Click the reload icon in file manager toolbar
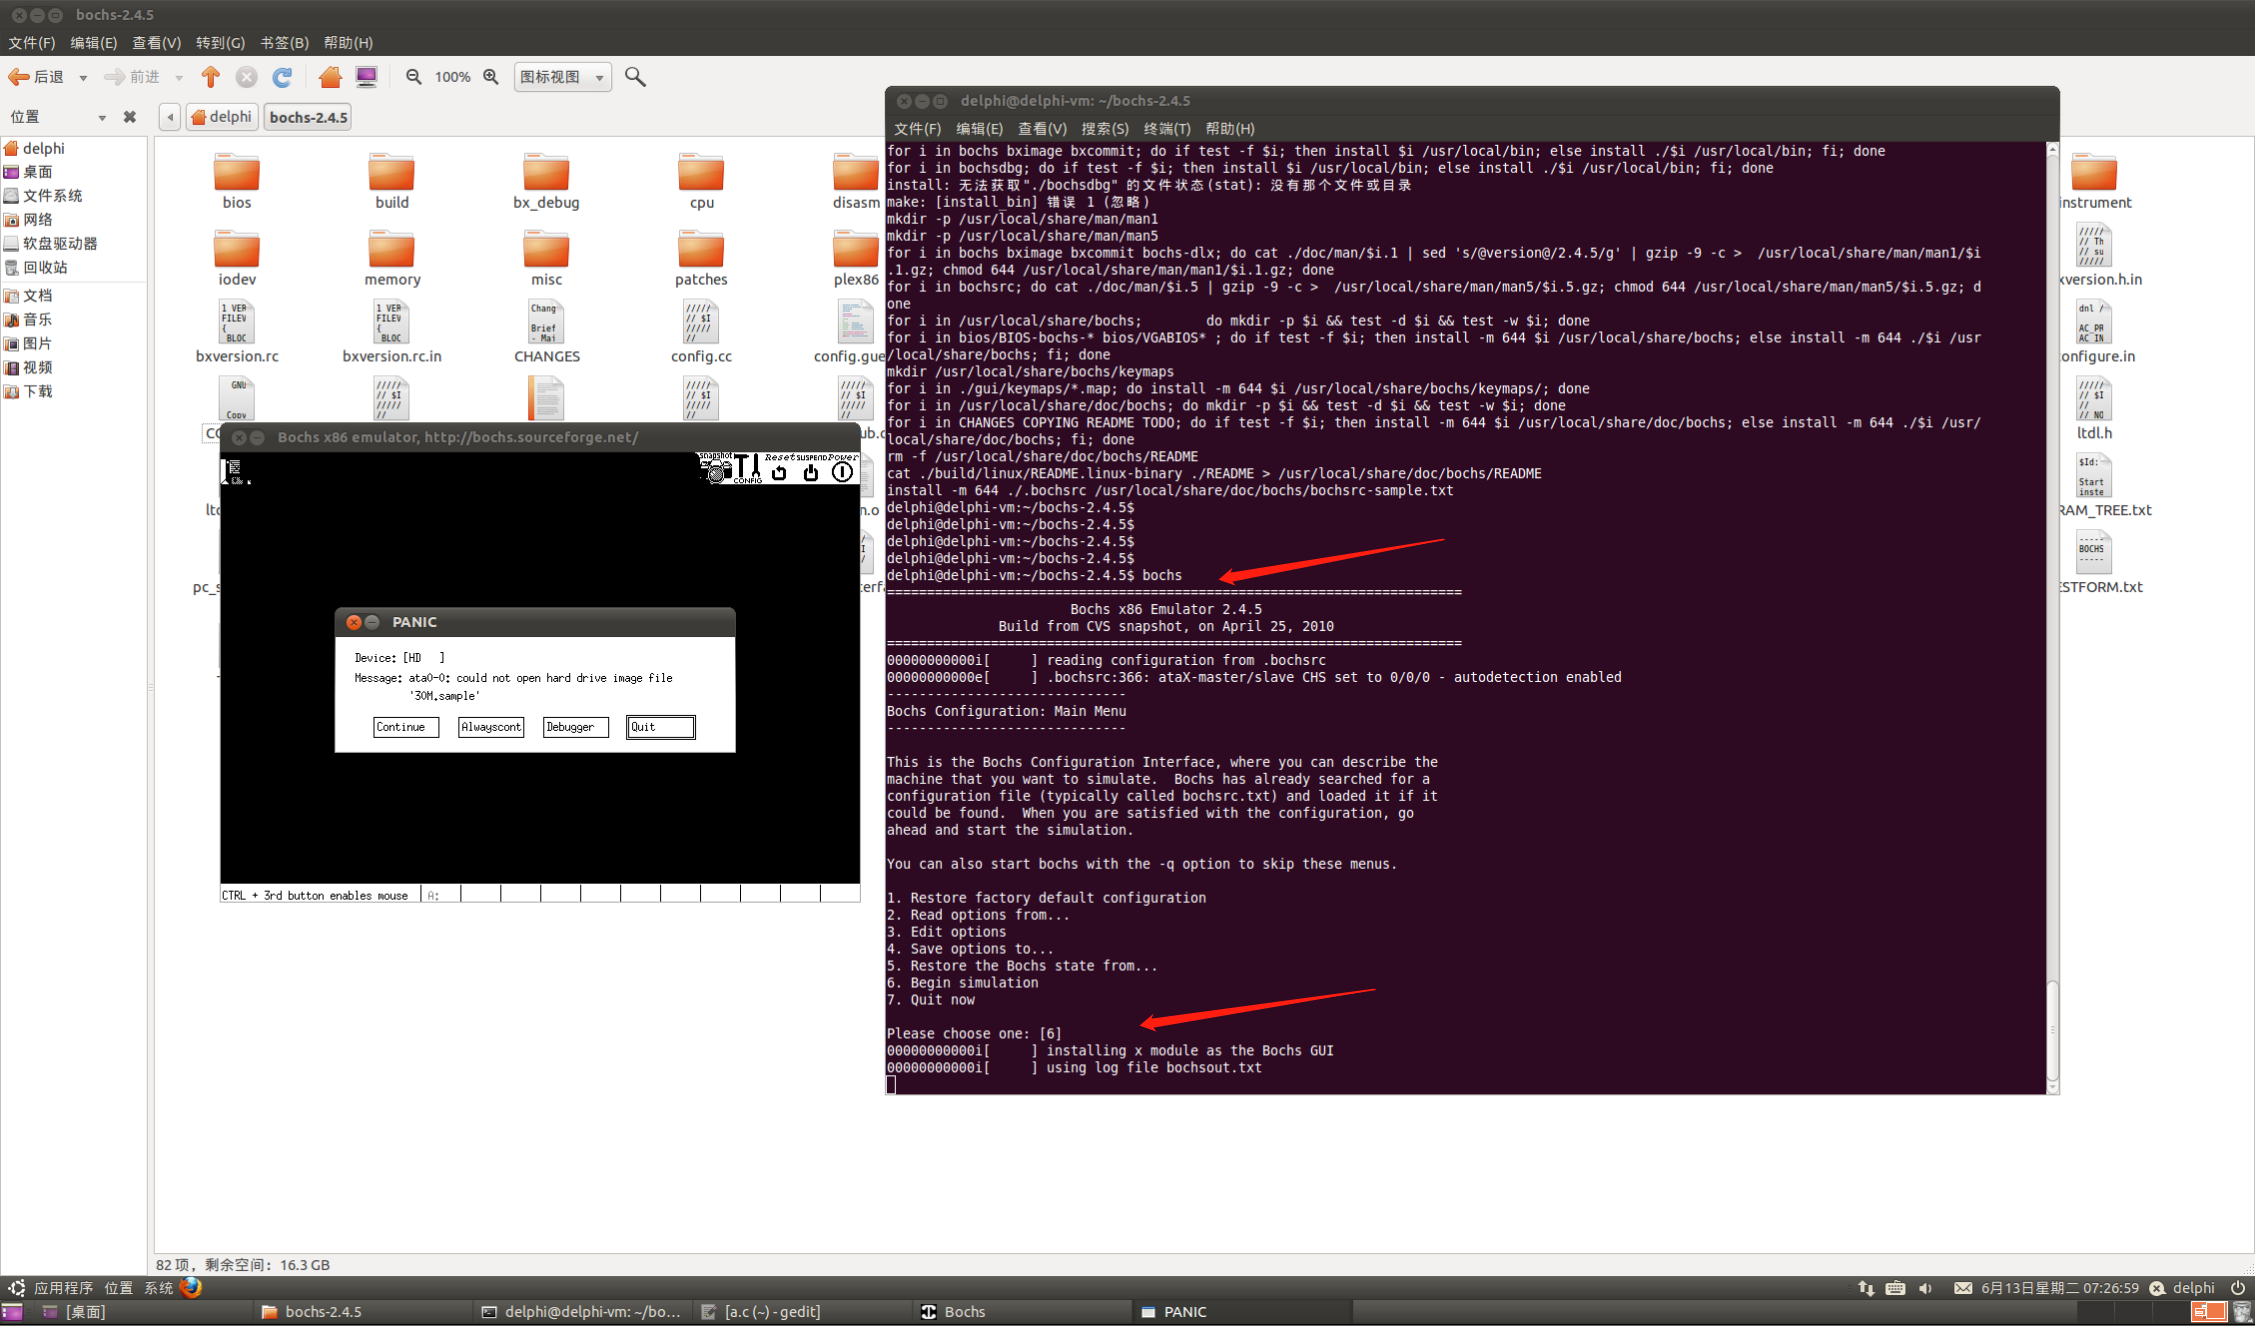 283,77
